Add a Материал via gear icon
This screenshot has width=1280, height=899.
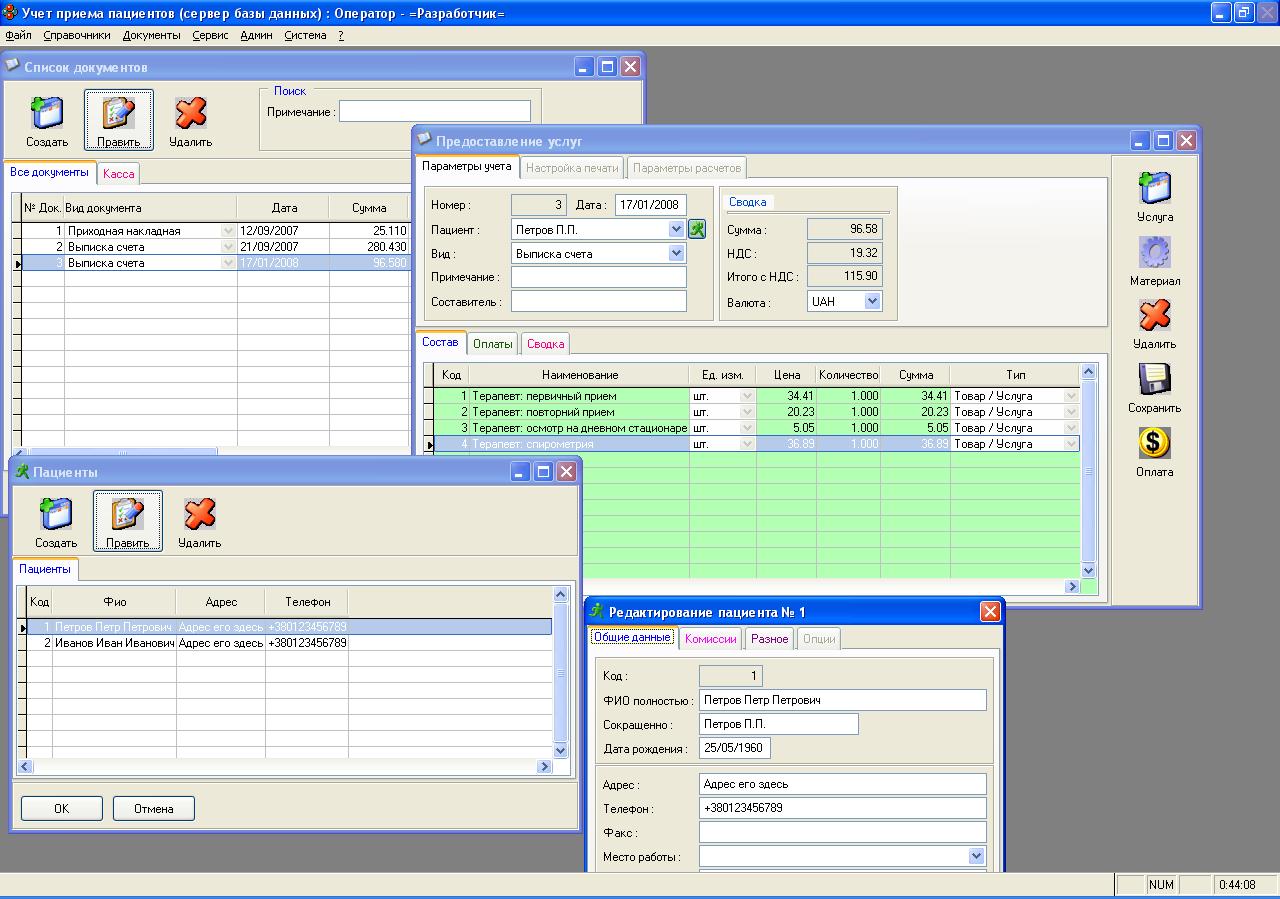(1155, 252)
